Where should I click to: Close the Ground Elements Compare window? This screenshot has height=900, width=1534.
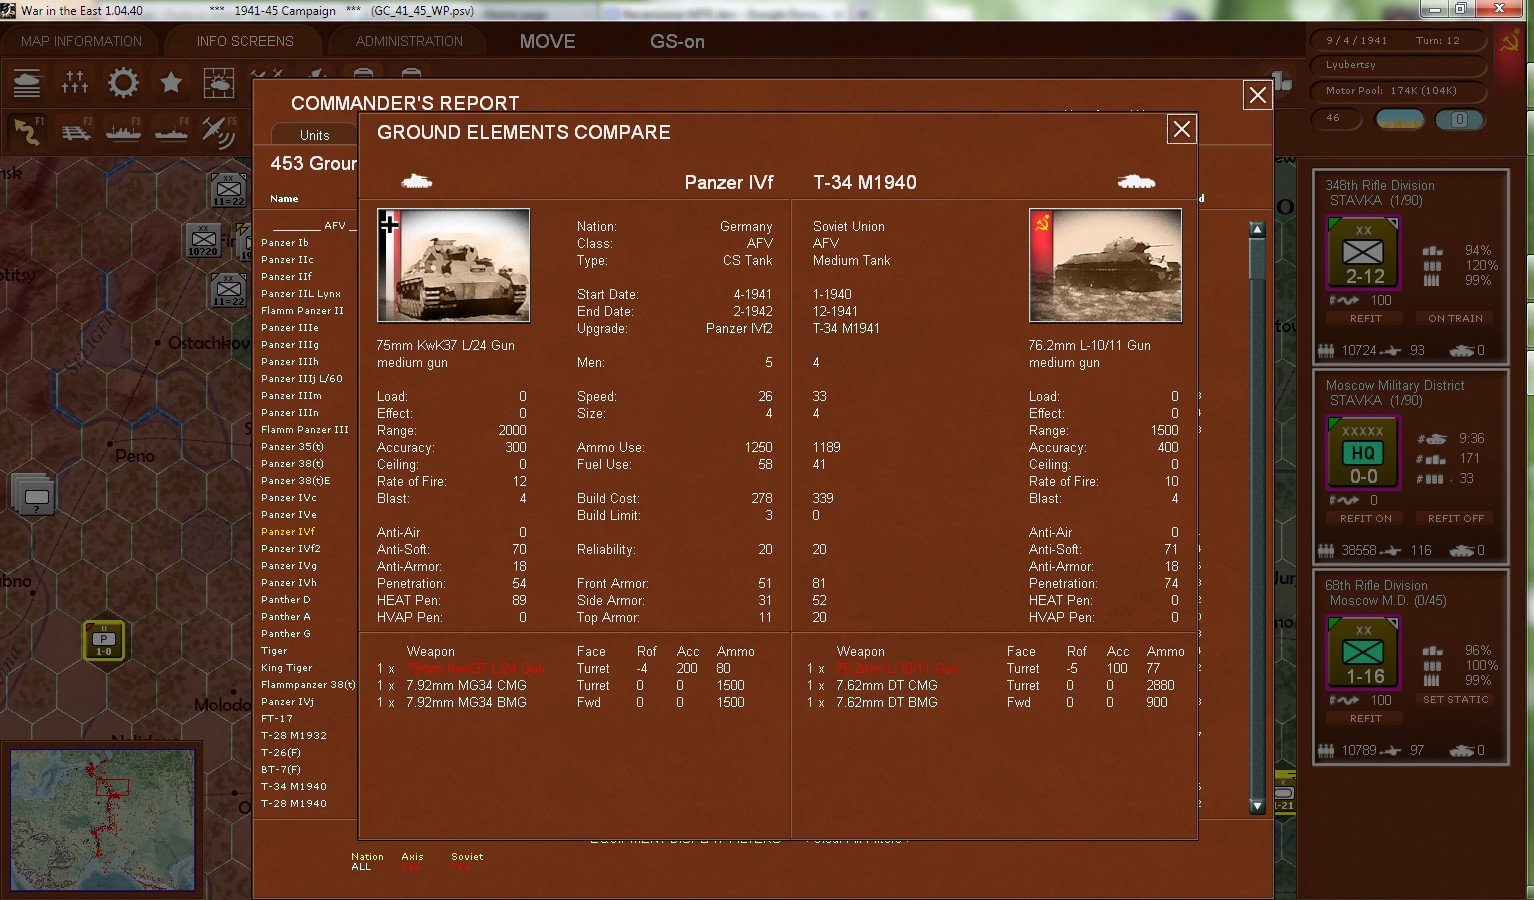point(1182,129)
